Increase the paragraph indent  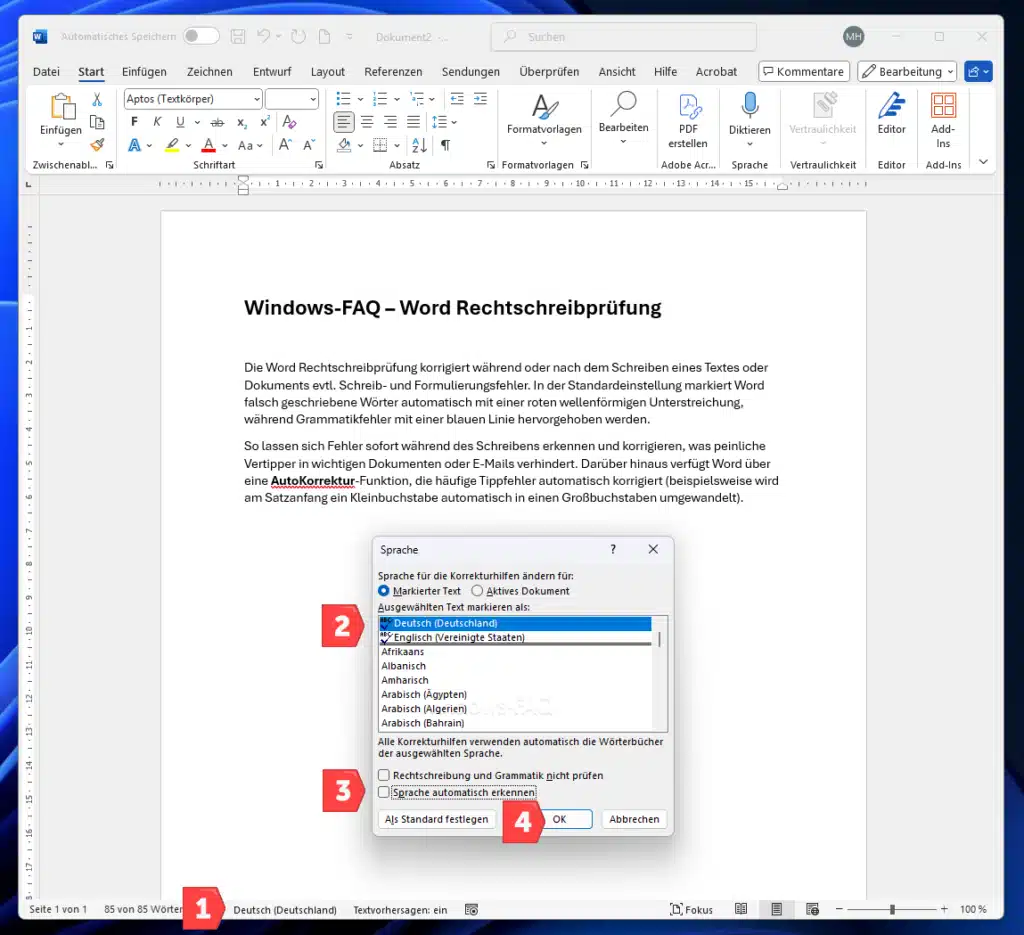click(480, 99)
